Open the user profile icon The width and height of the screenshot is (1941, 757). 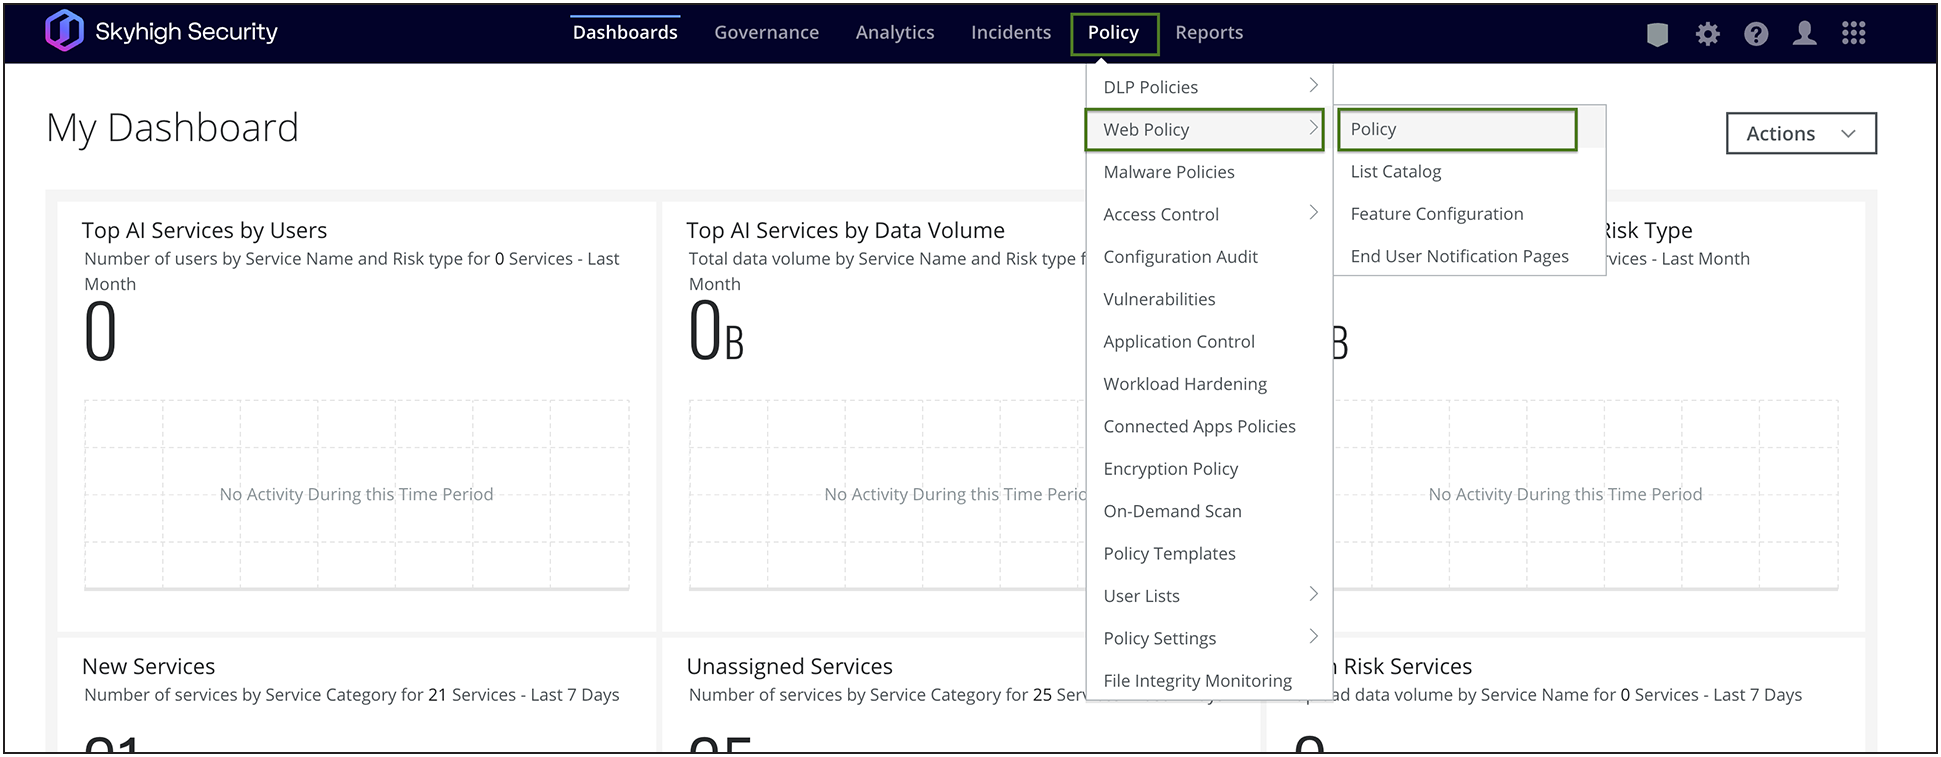click(1804, 34)
